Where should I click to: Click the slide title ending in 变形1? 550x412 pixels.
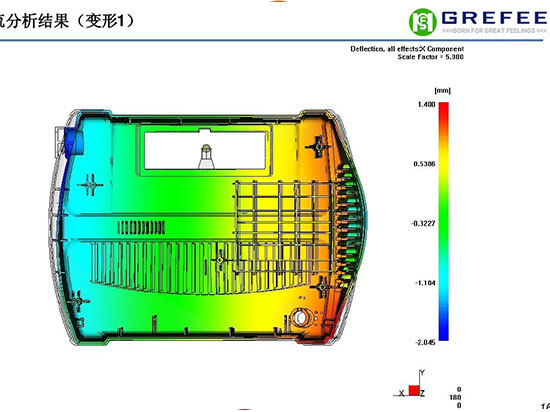(x=67, y=20)
